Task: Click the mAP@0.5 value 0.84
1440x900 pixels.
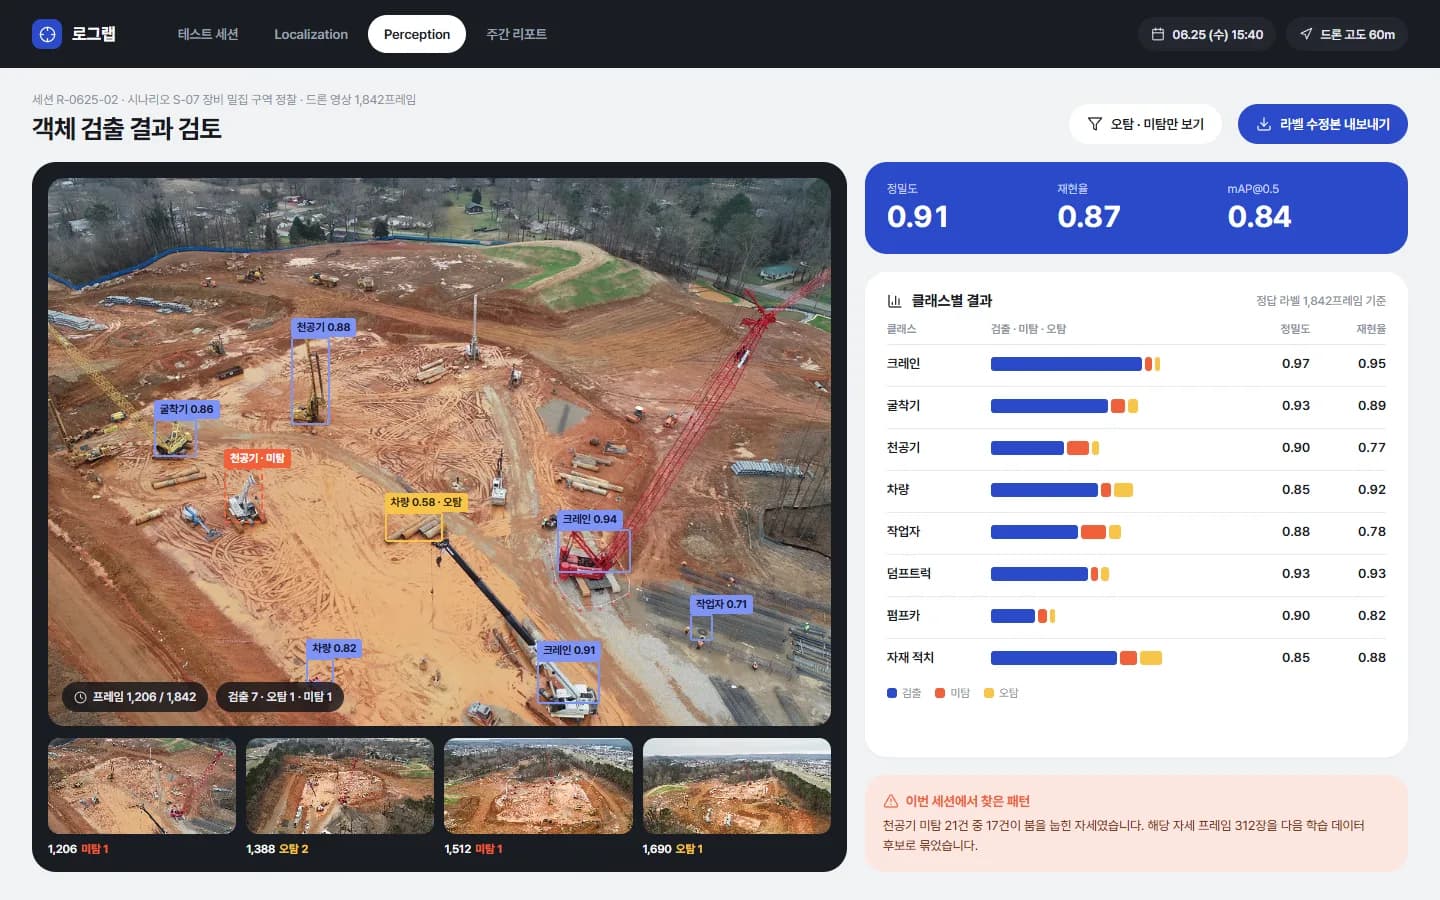Action: coord(1259,216)
